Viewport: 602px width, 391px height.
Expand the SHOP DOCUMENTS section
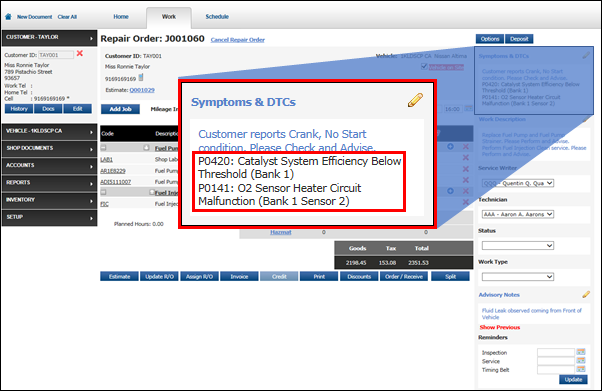click(49, 149)
